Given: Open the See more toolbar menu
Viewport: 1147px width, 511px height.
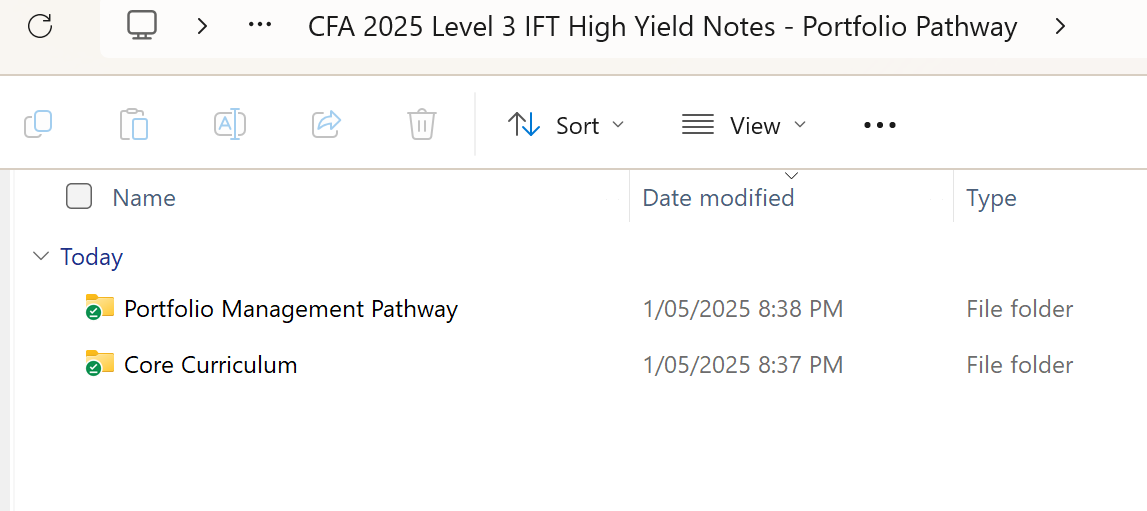Looking at the screenshot, I should pos(880,125).
